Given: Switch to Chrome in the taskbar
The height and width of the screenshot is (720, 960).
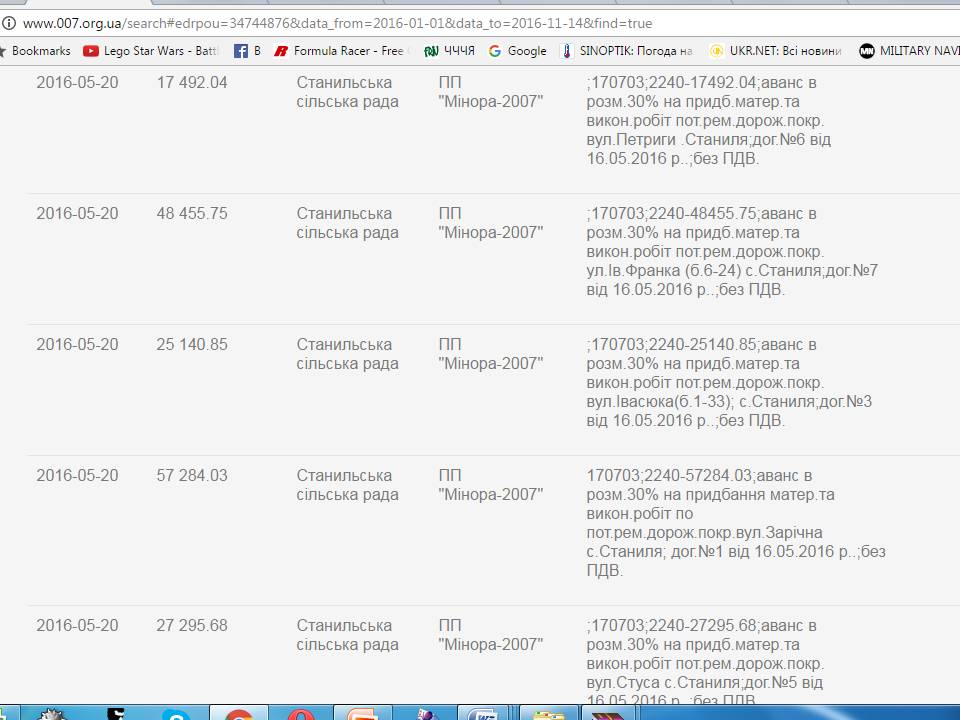Looking at the screenshot, I should (238, 714).
